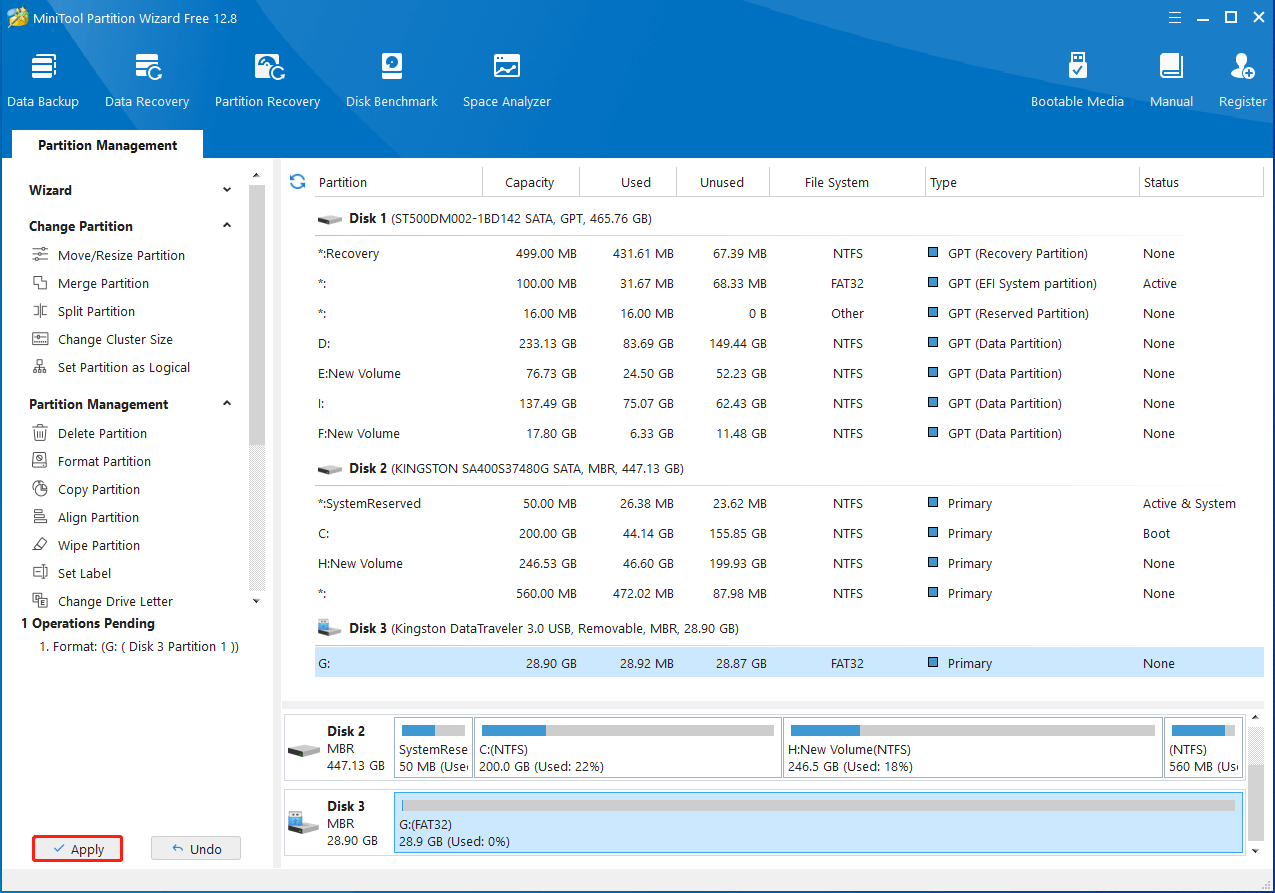
Task: Sort by the Type column header
Action: [x=1033, y=182]
